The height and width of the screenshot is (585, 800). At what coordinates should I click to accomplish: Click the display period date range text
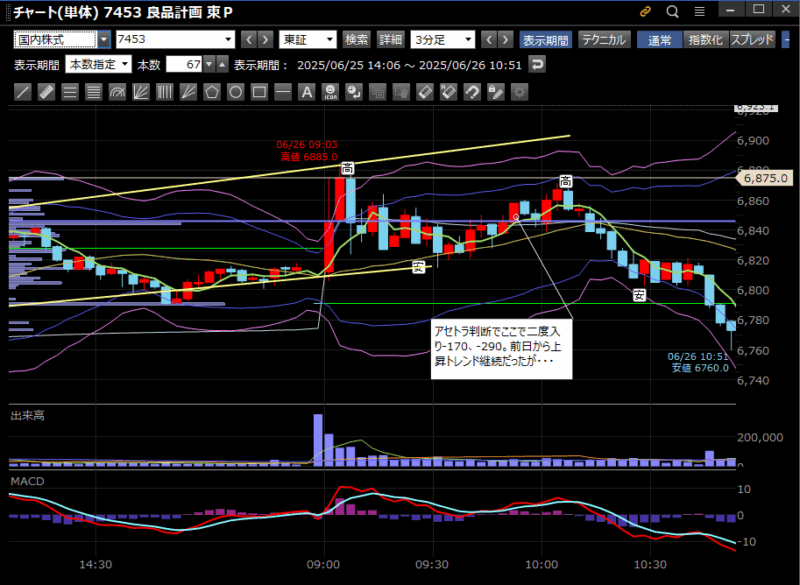point(409,65)
